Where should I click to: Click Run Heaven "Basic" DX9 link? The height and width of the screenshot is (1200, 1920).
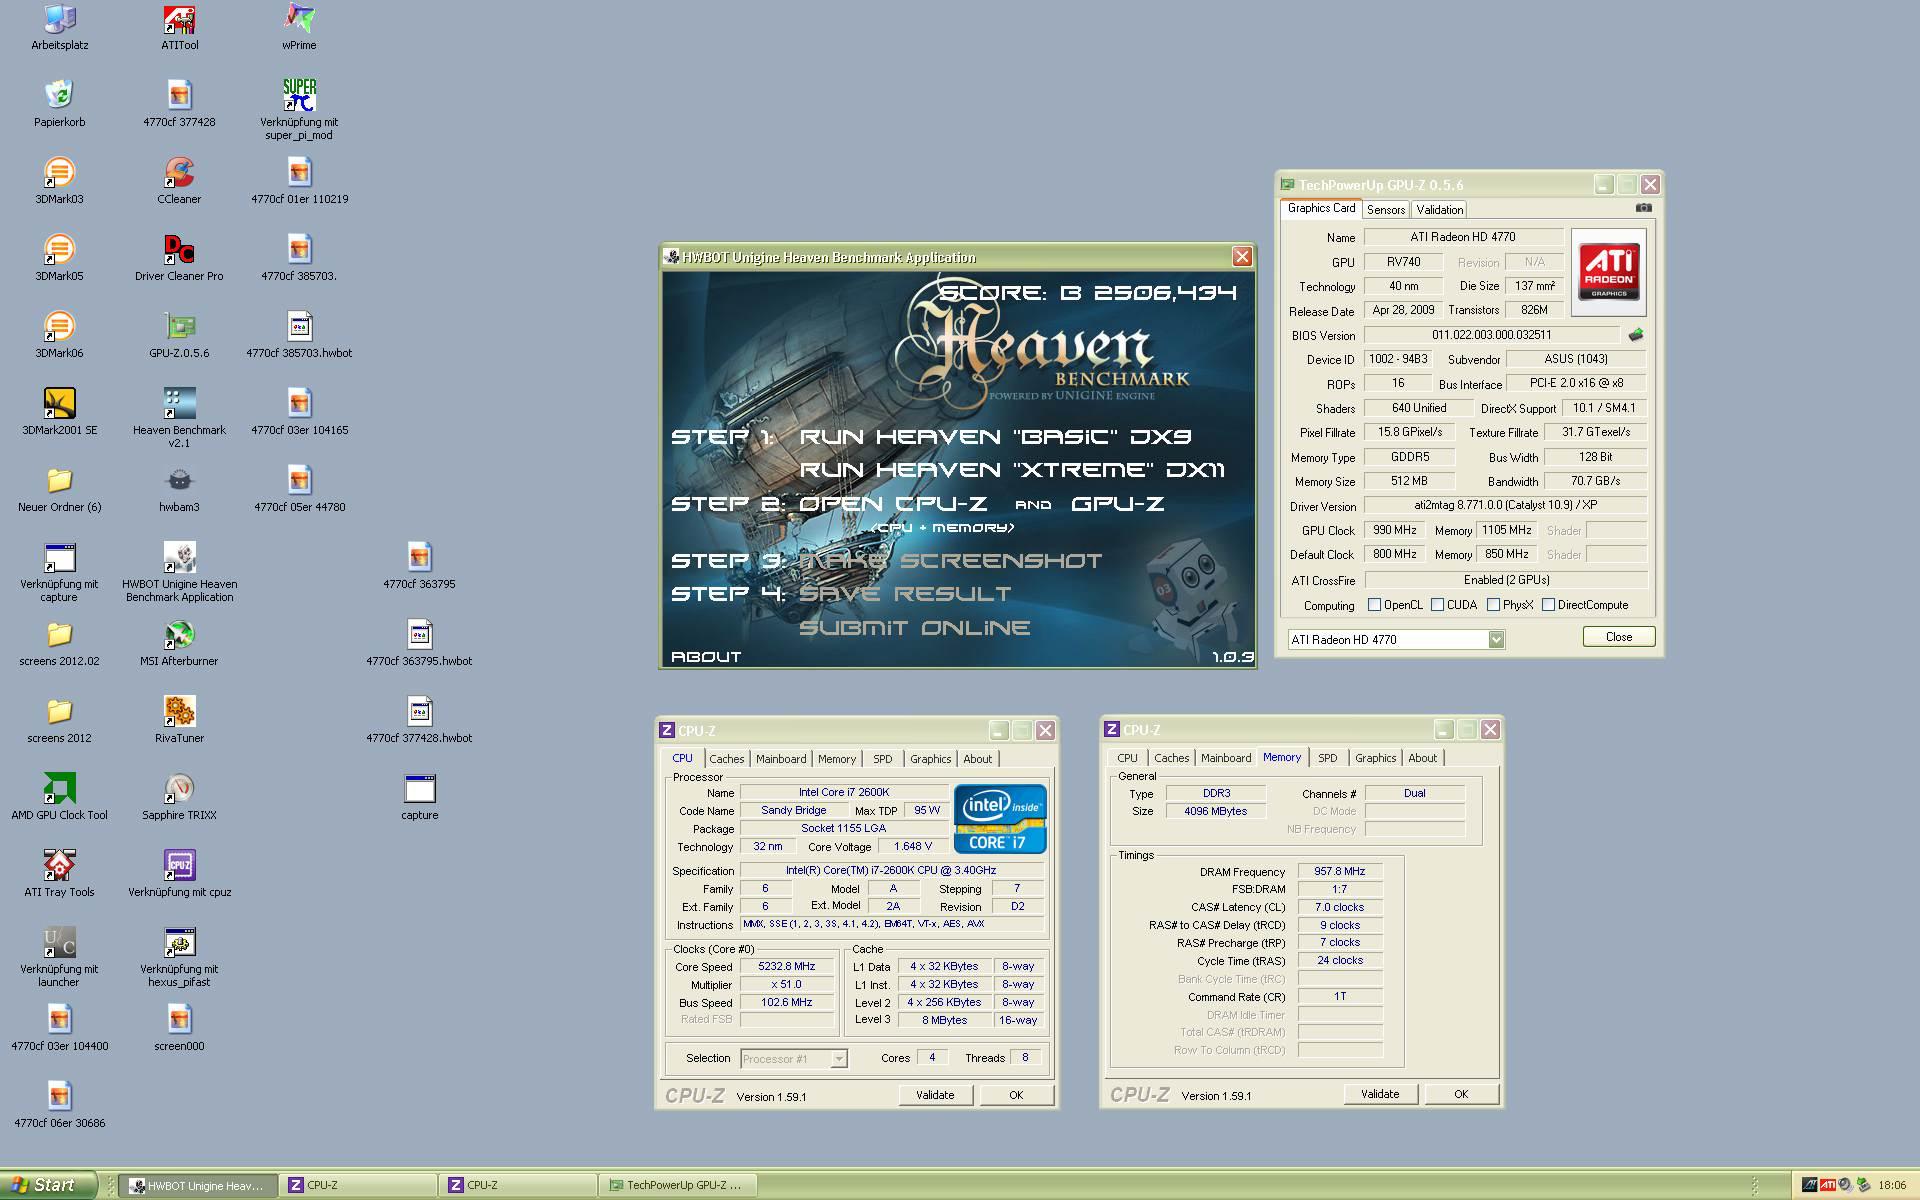(x=995, y=437)
